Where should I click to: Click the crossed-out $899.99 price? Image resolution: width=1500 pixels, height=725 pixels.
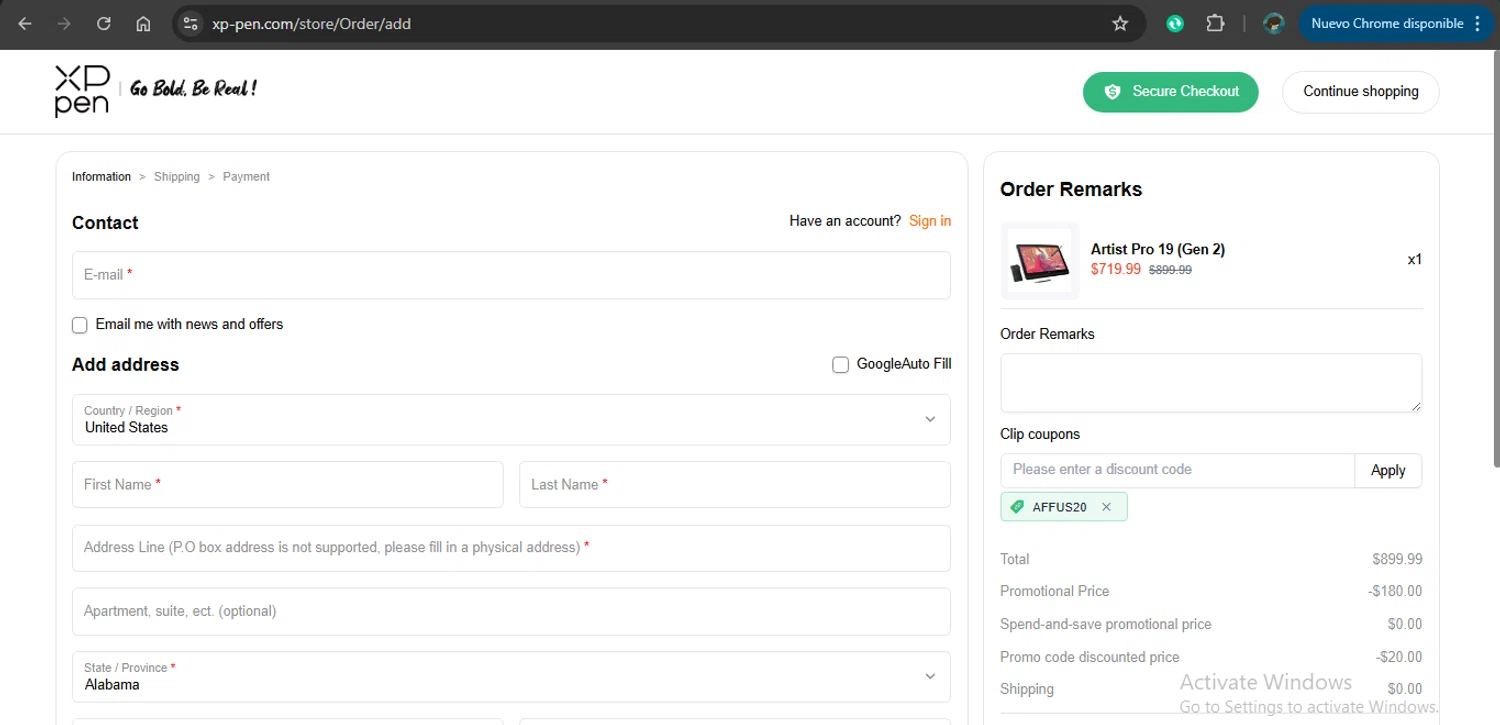(1170, 270)
